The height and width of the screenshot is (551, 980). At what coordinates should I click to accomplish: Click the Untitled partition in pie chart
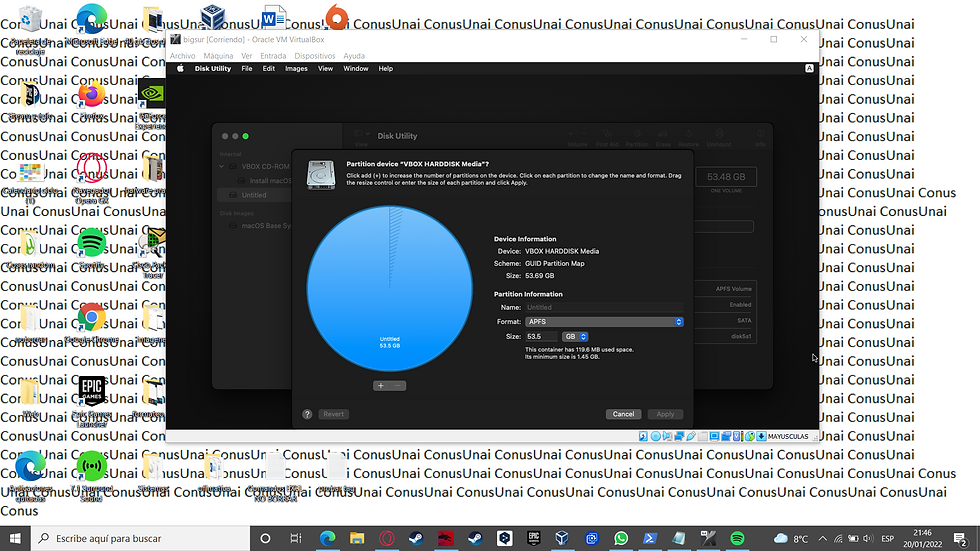click(389, 289)
